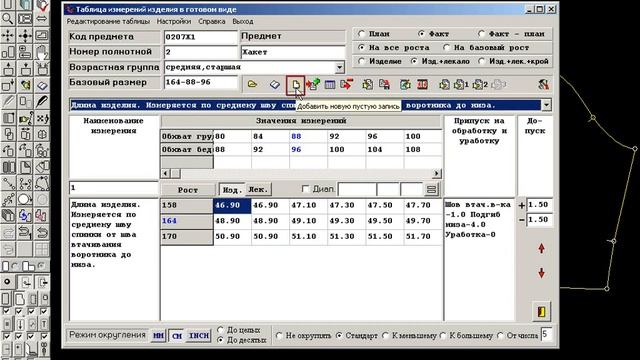The image size is (640, 360).
Task: Click the eraser icon in table toolbar
Action: coord(275,85)
